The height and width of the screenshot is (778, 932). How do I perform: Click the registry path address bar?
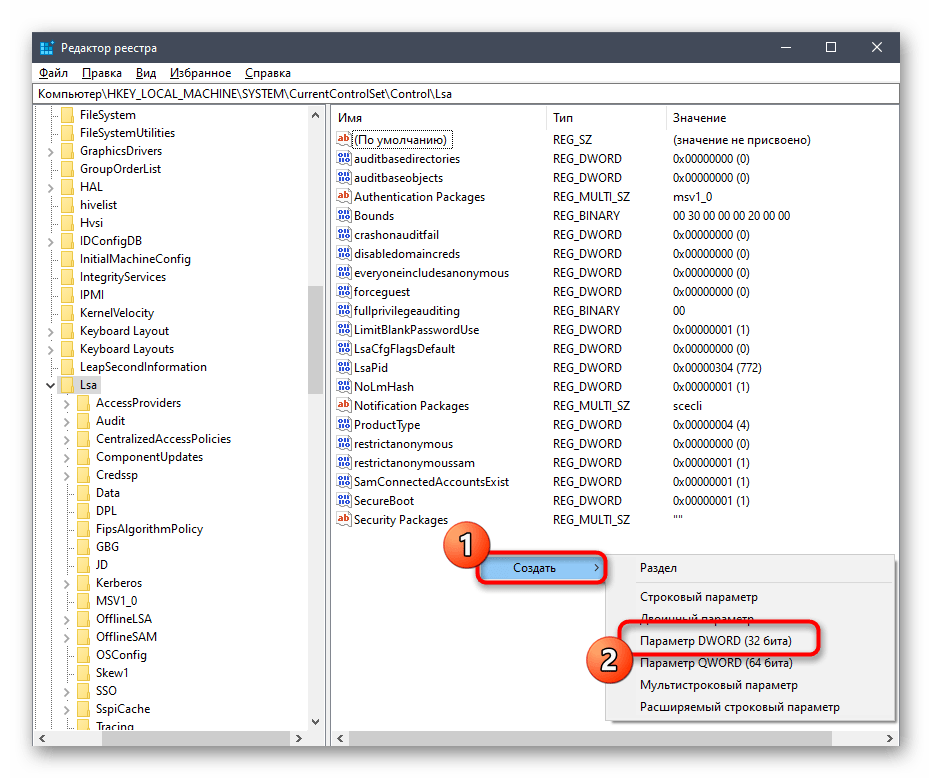(x=465, y=93)
